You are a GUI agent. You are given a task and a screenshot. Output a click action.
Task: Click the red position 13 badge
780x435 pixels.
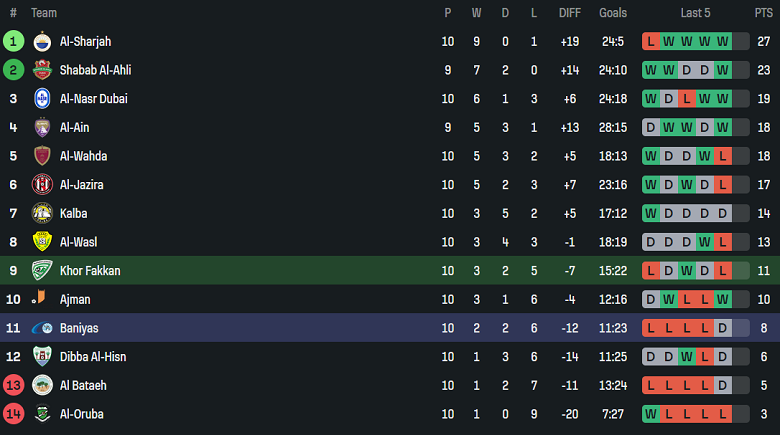13,385
